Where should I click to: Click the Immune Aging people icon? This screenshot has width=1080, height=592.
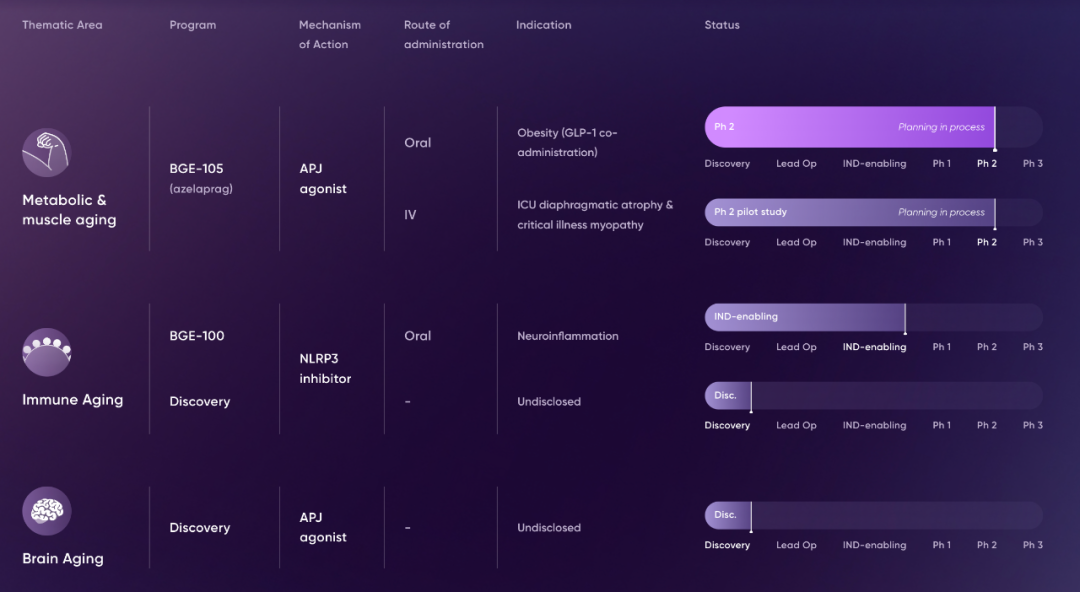pos(46,352)
